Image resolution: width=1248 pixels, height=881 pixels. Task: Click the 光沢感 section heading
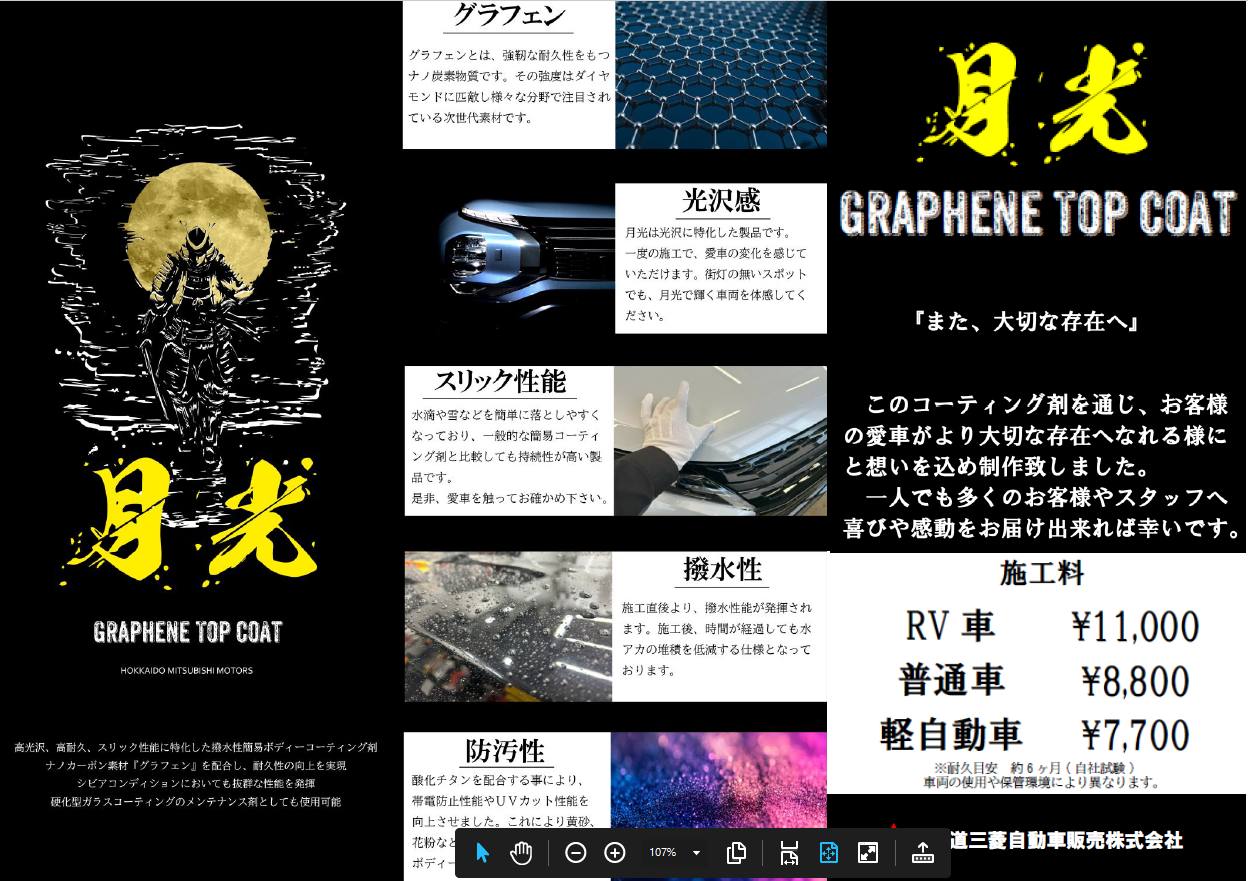[x=721, y=201]
